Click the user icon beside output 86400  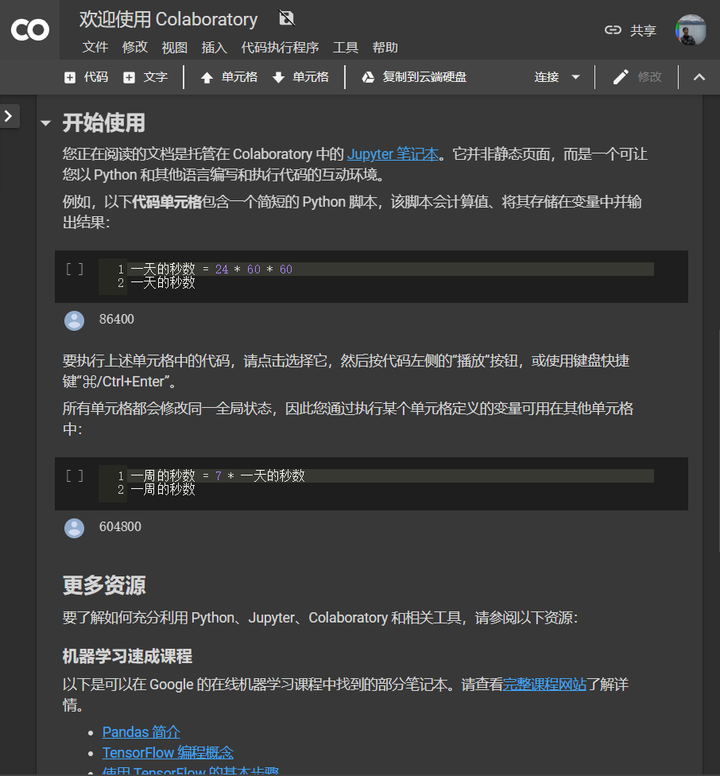(74, 321)
